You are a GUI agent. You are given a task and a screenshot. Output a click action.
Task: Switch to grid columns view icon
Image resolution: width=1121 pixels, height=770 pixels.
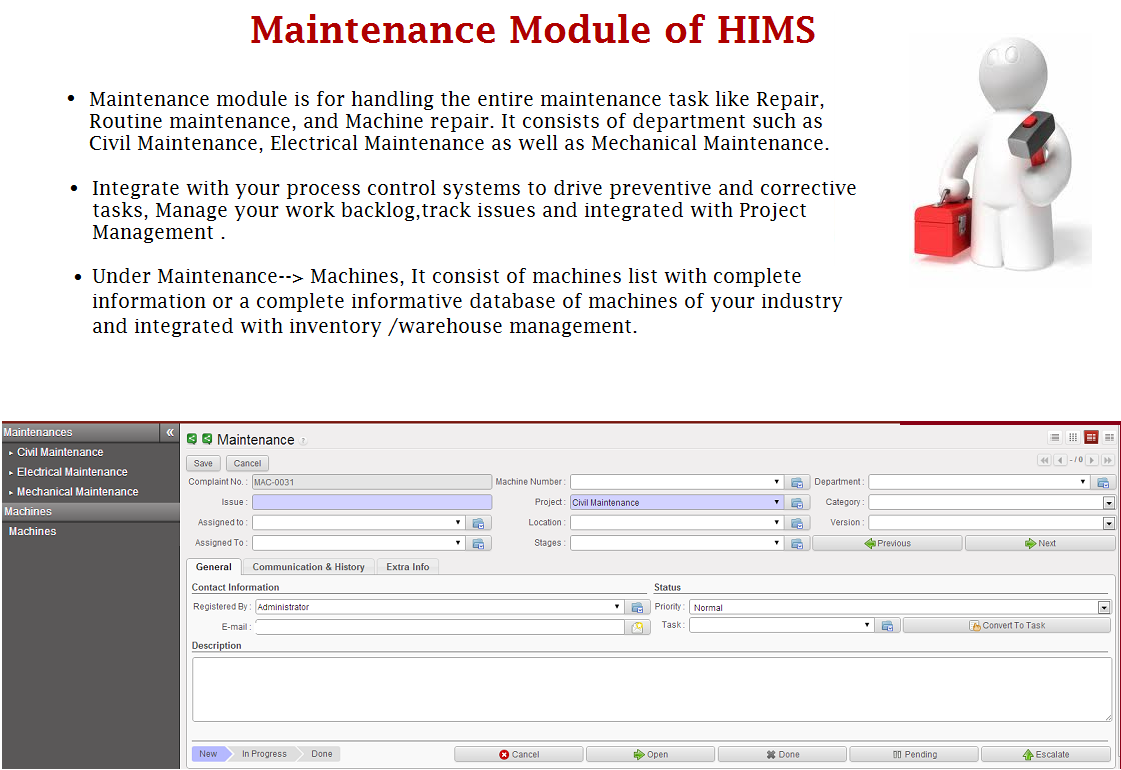[1072, 438]
